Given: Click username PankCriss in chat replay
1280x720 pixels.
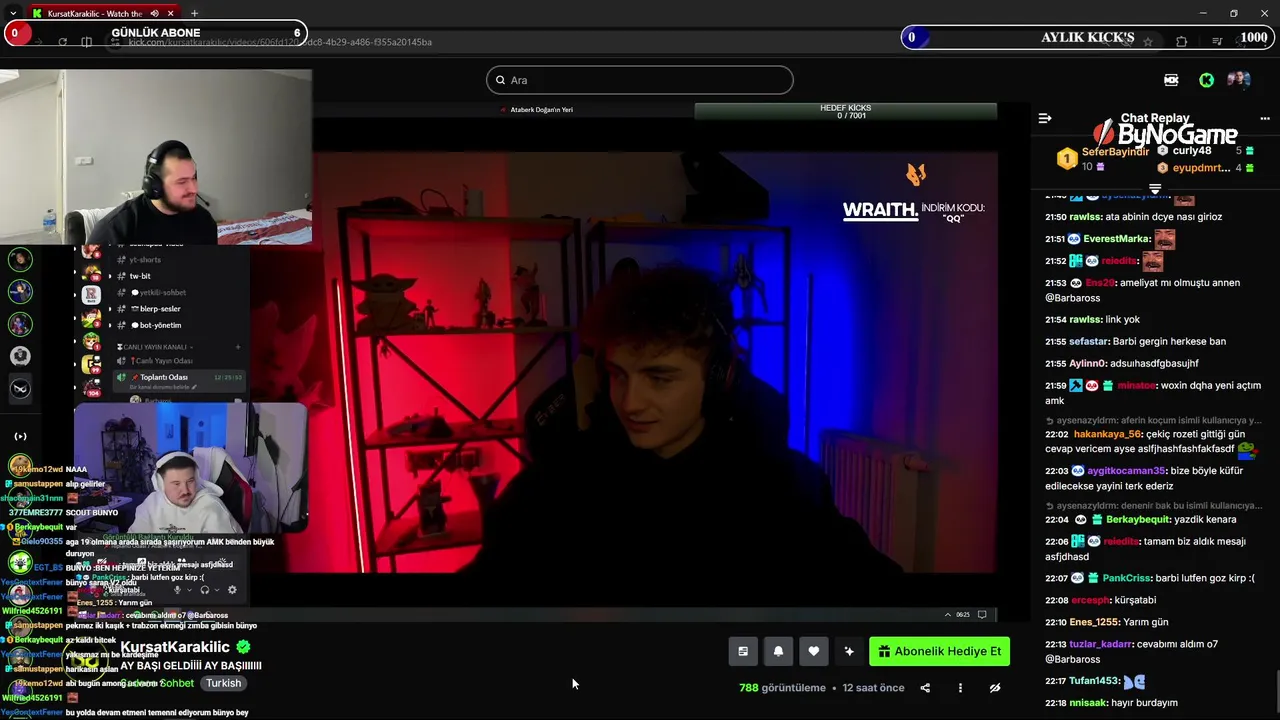Looking at the screenshot, I should pos(1126,577).
